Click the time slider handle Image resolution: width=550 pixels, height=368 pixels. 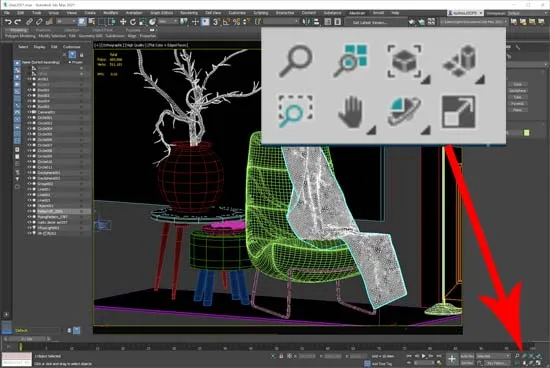point(26,339)
